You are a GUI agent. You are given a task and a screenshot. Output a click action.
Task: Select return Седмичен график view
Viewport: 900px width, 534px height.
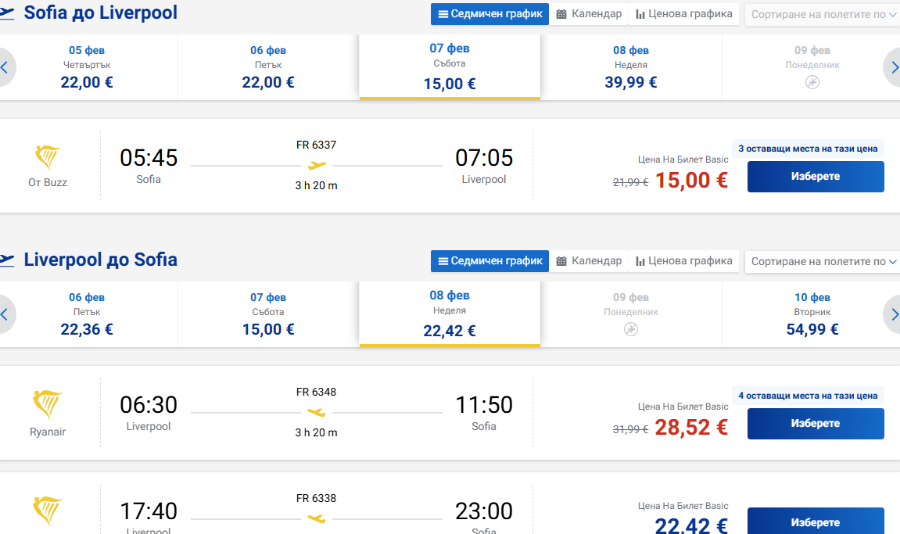[x=490, y=261]
